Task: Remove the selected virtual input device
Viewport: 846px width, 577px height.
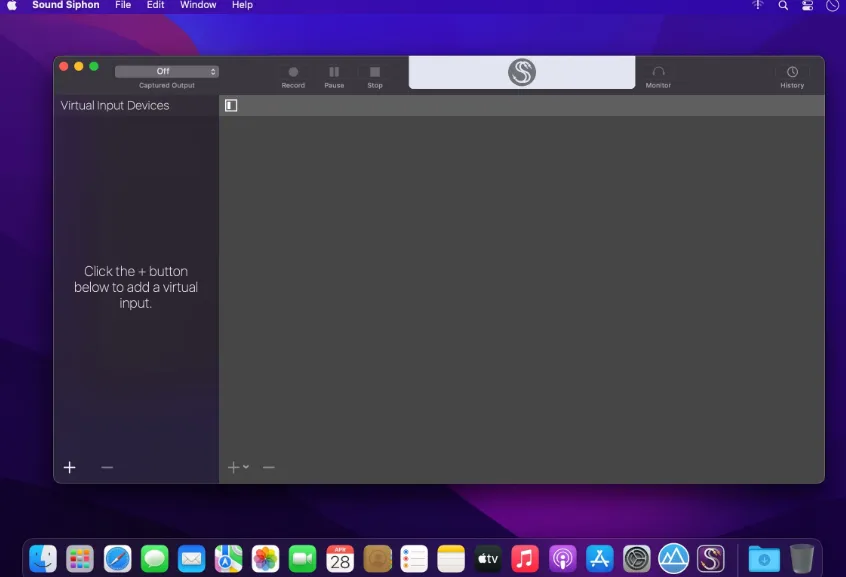Action: click(107, 467)
